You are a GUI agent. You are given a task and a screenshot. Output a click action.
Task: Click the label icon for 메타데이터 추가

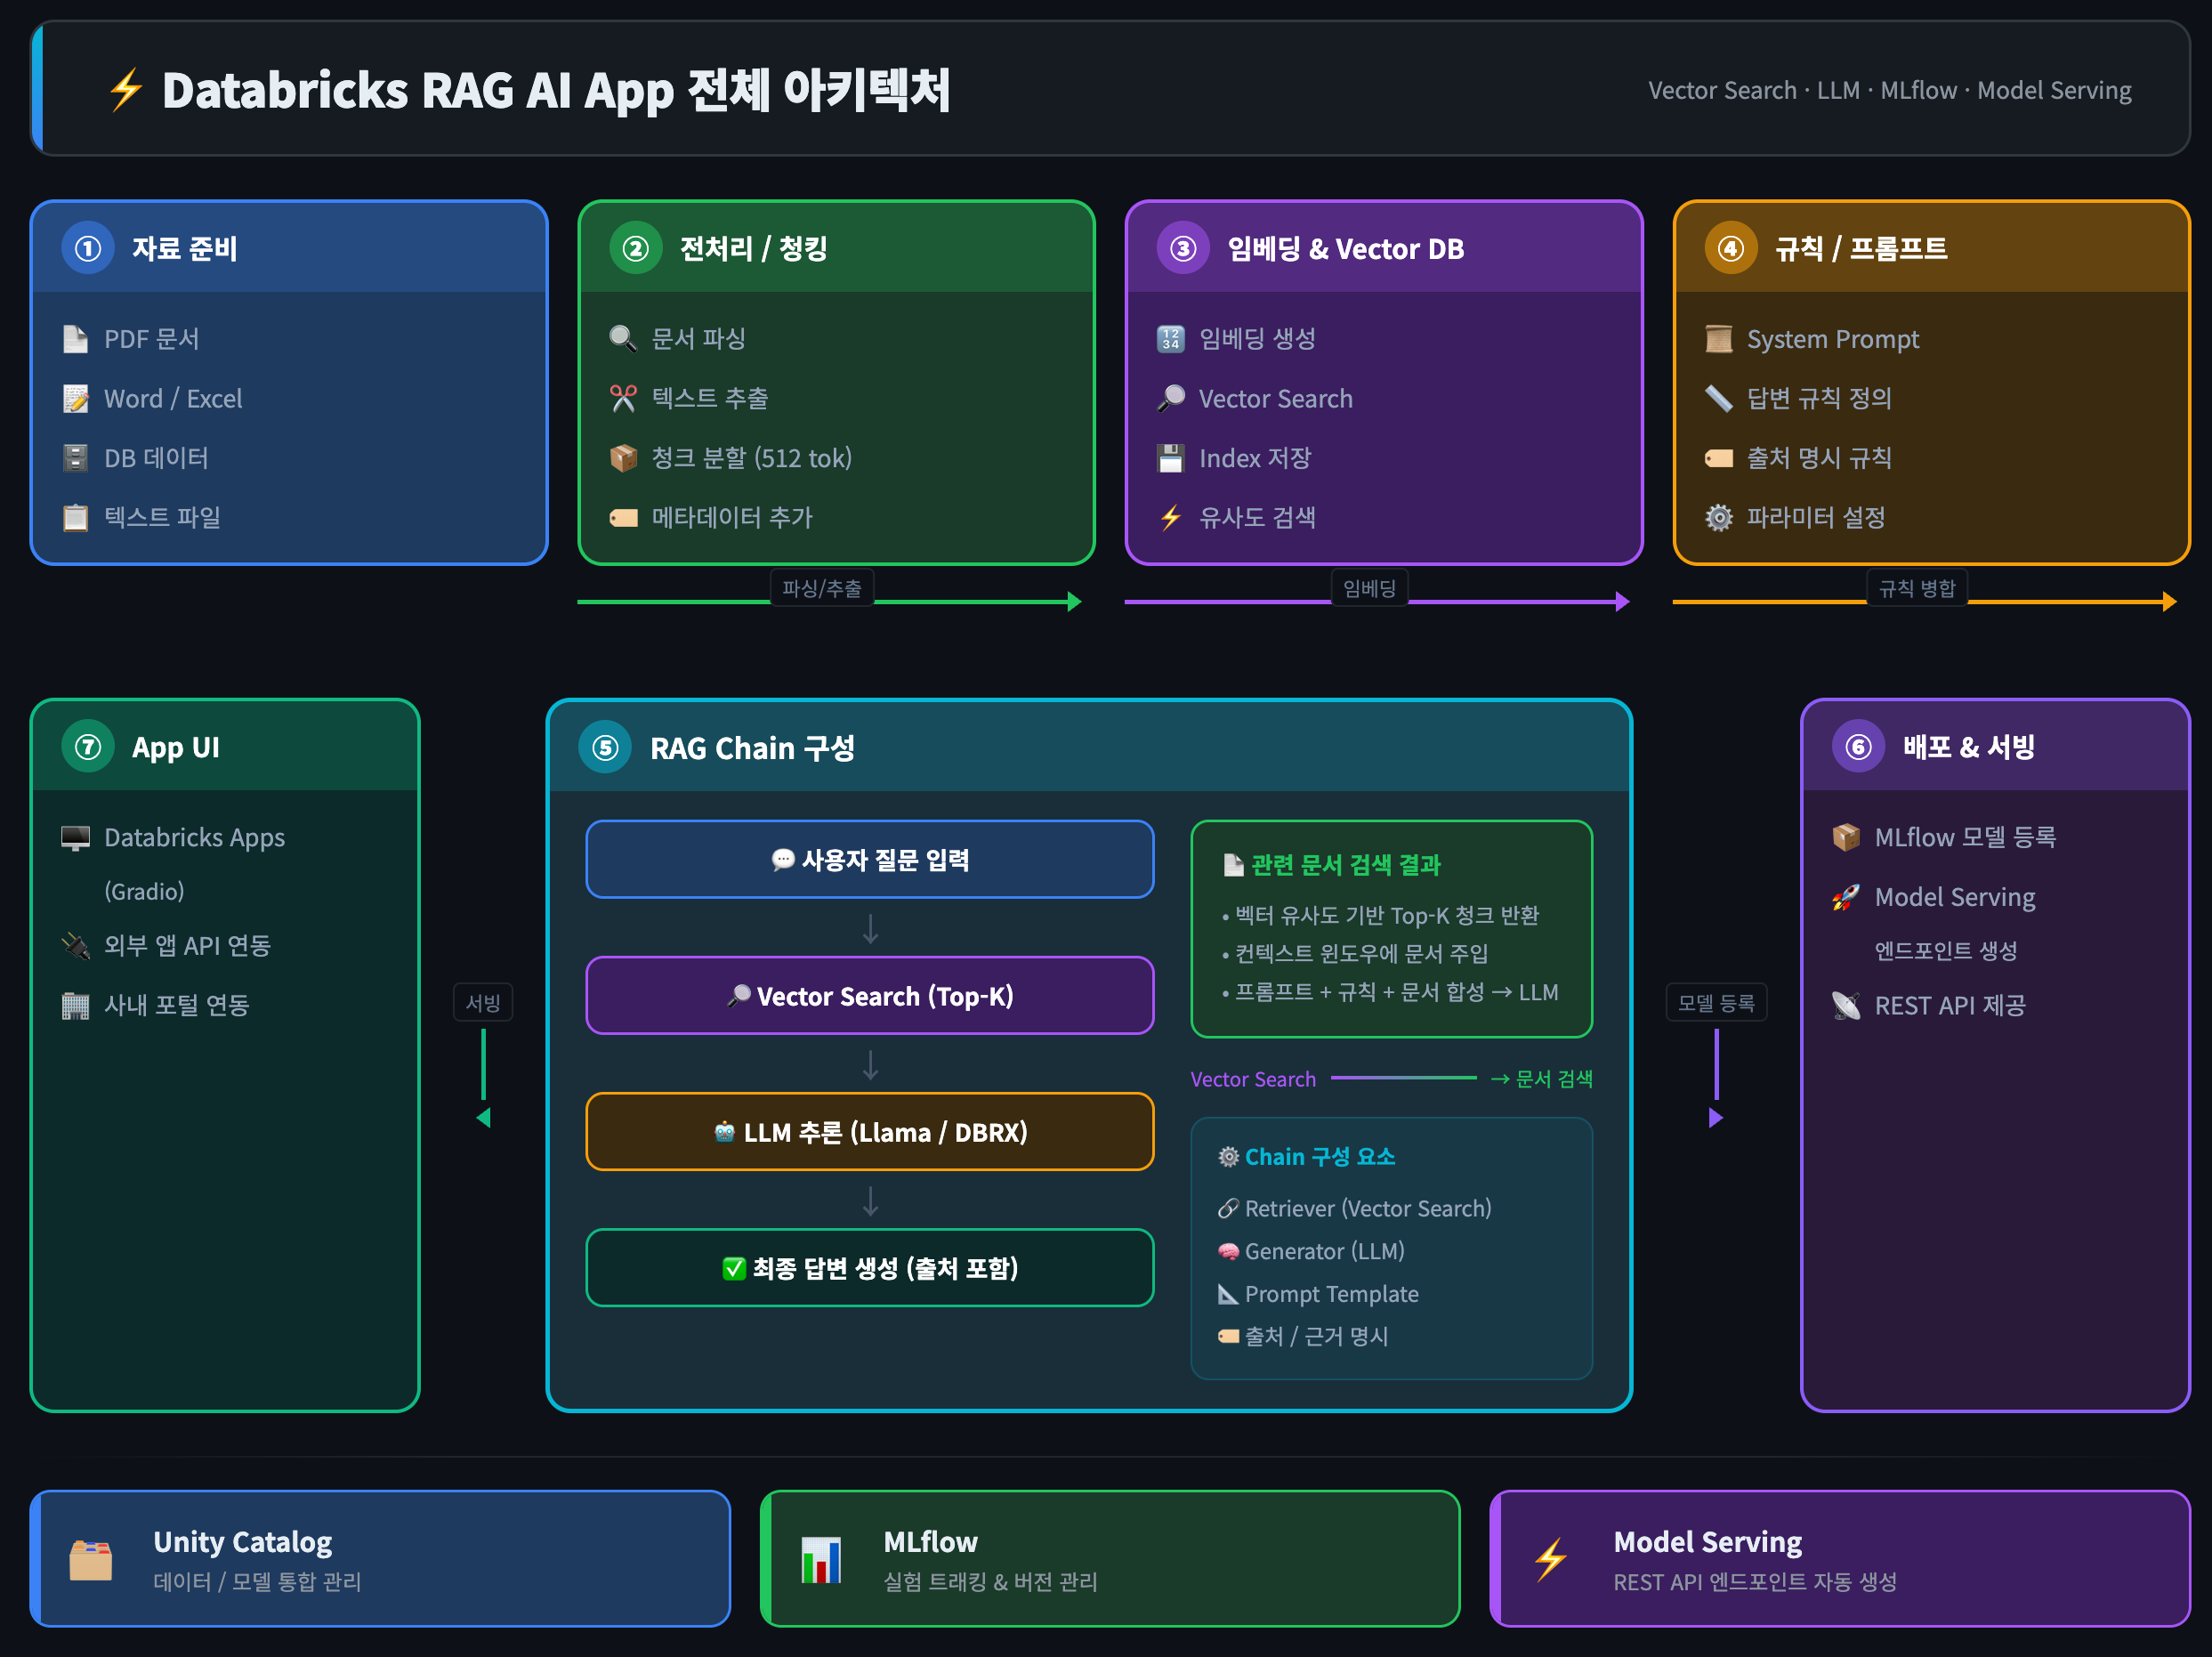tap(623, 517)
